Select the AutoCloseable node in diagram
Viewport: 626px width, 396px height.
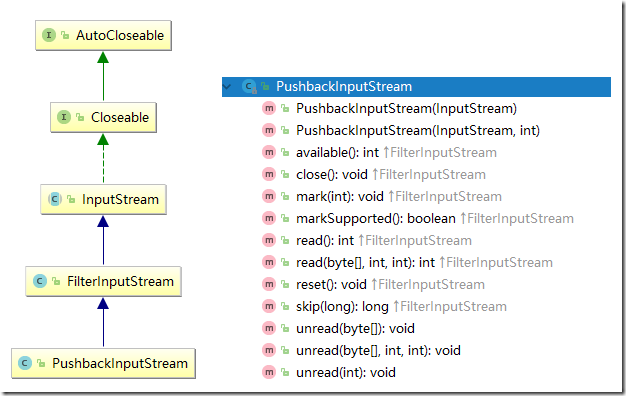click(103, 36)
